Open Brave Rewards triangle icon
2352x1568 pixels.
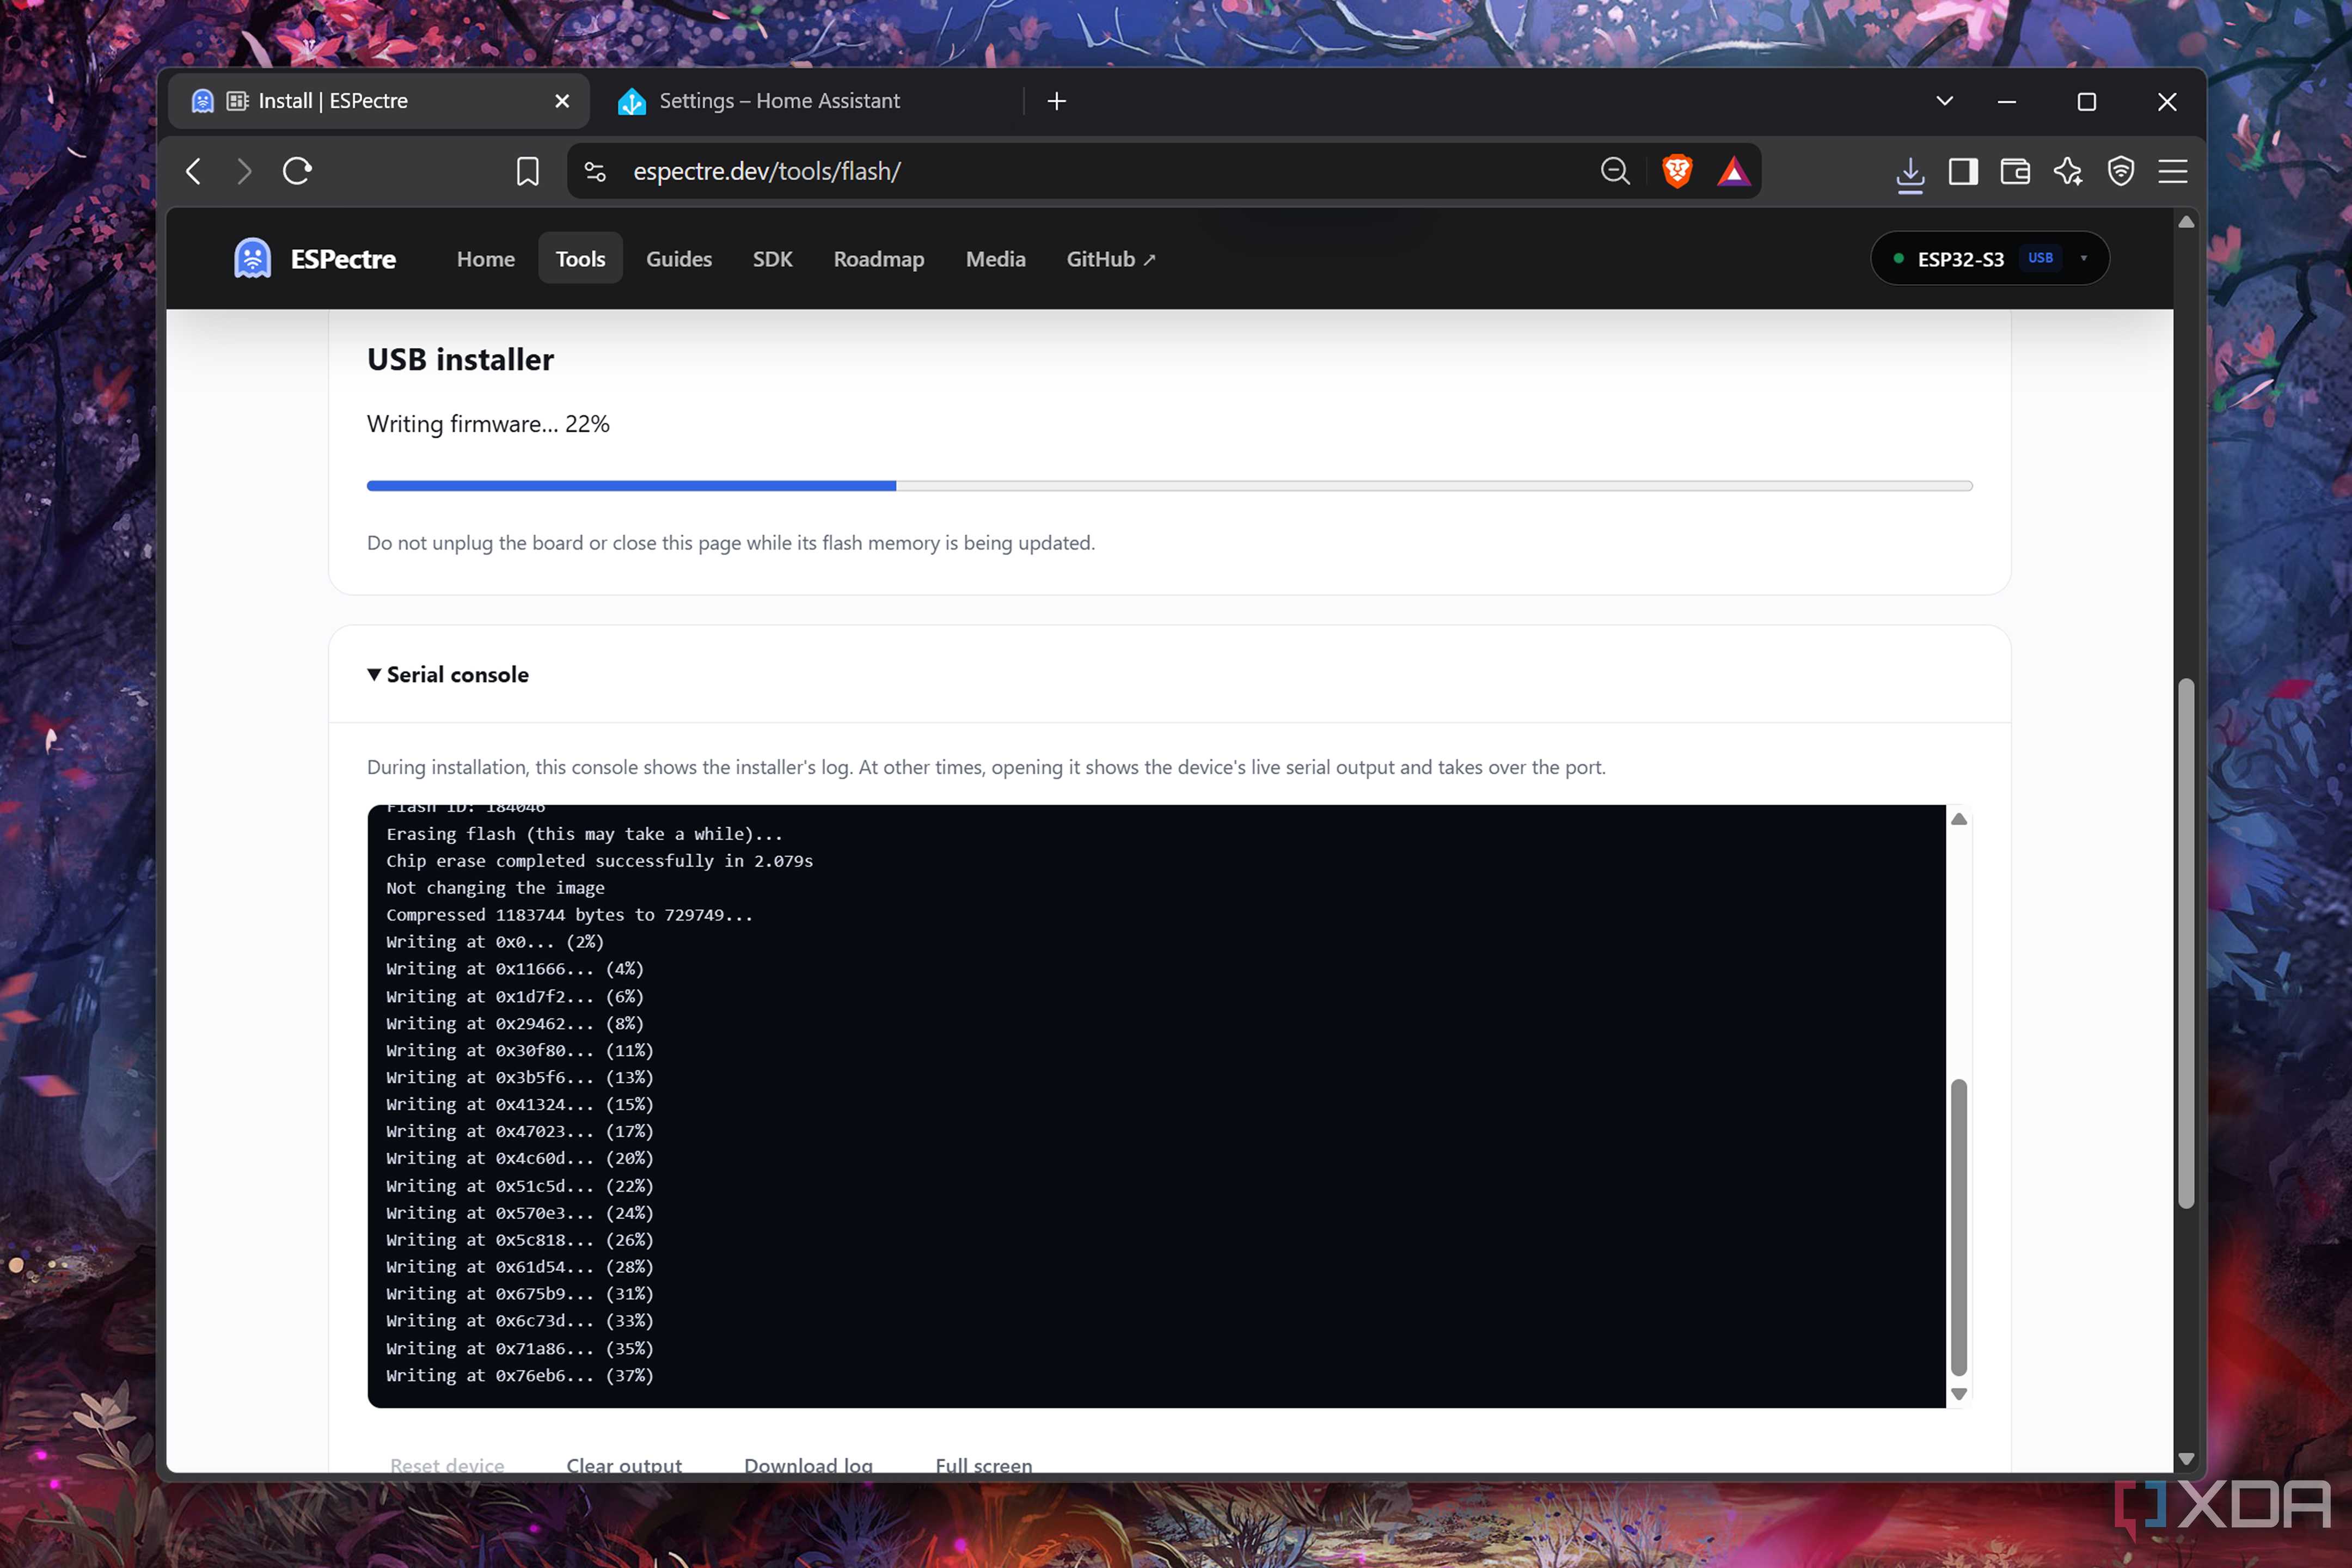tap(1733, 172)
